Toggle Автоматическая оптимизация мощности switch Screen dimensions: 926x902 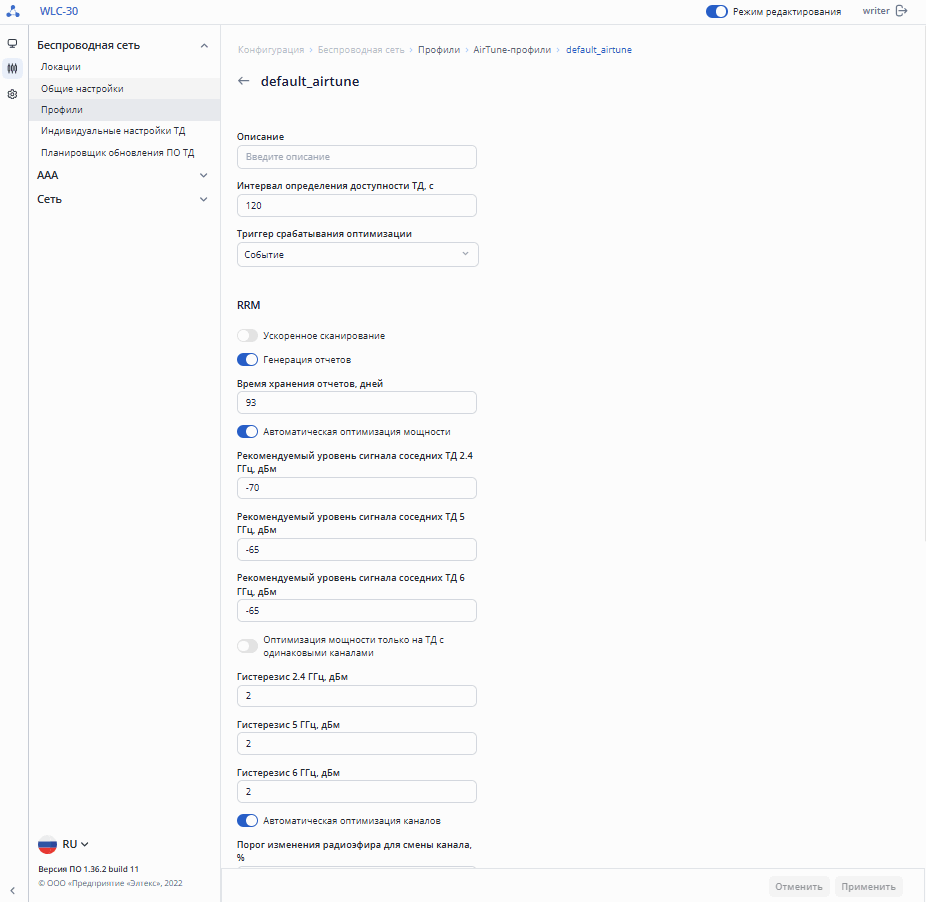tap(247, 432)
